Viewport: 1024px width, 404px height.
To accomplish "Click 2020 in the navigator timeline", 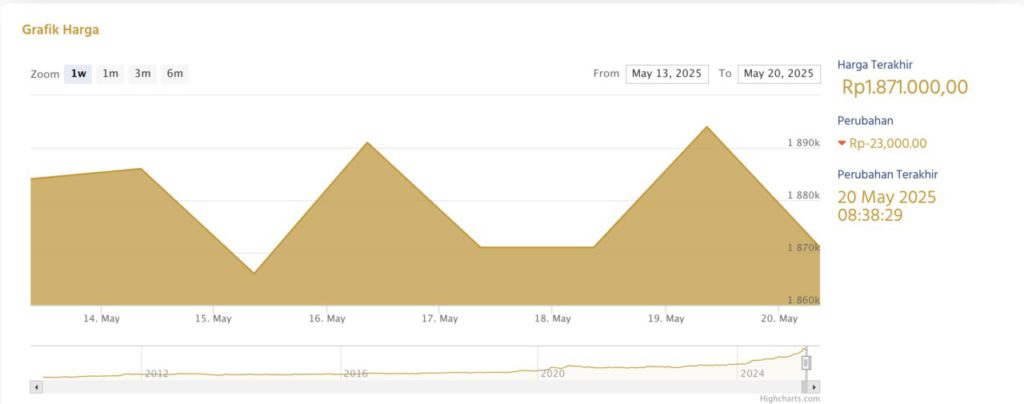I will [553, 373].
